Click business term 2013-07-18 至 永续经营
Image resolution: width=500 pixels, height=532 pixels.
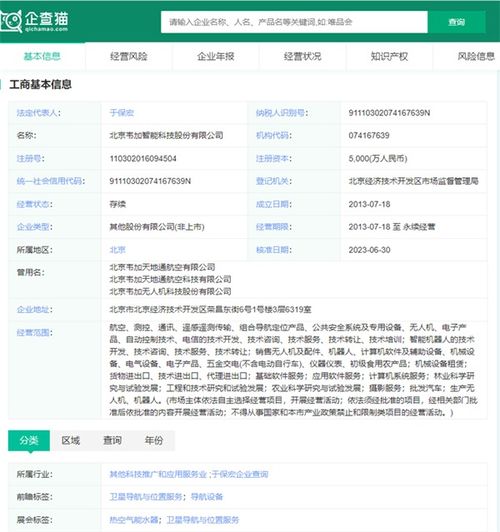(x=392, y=227)
